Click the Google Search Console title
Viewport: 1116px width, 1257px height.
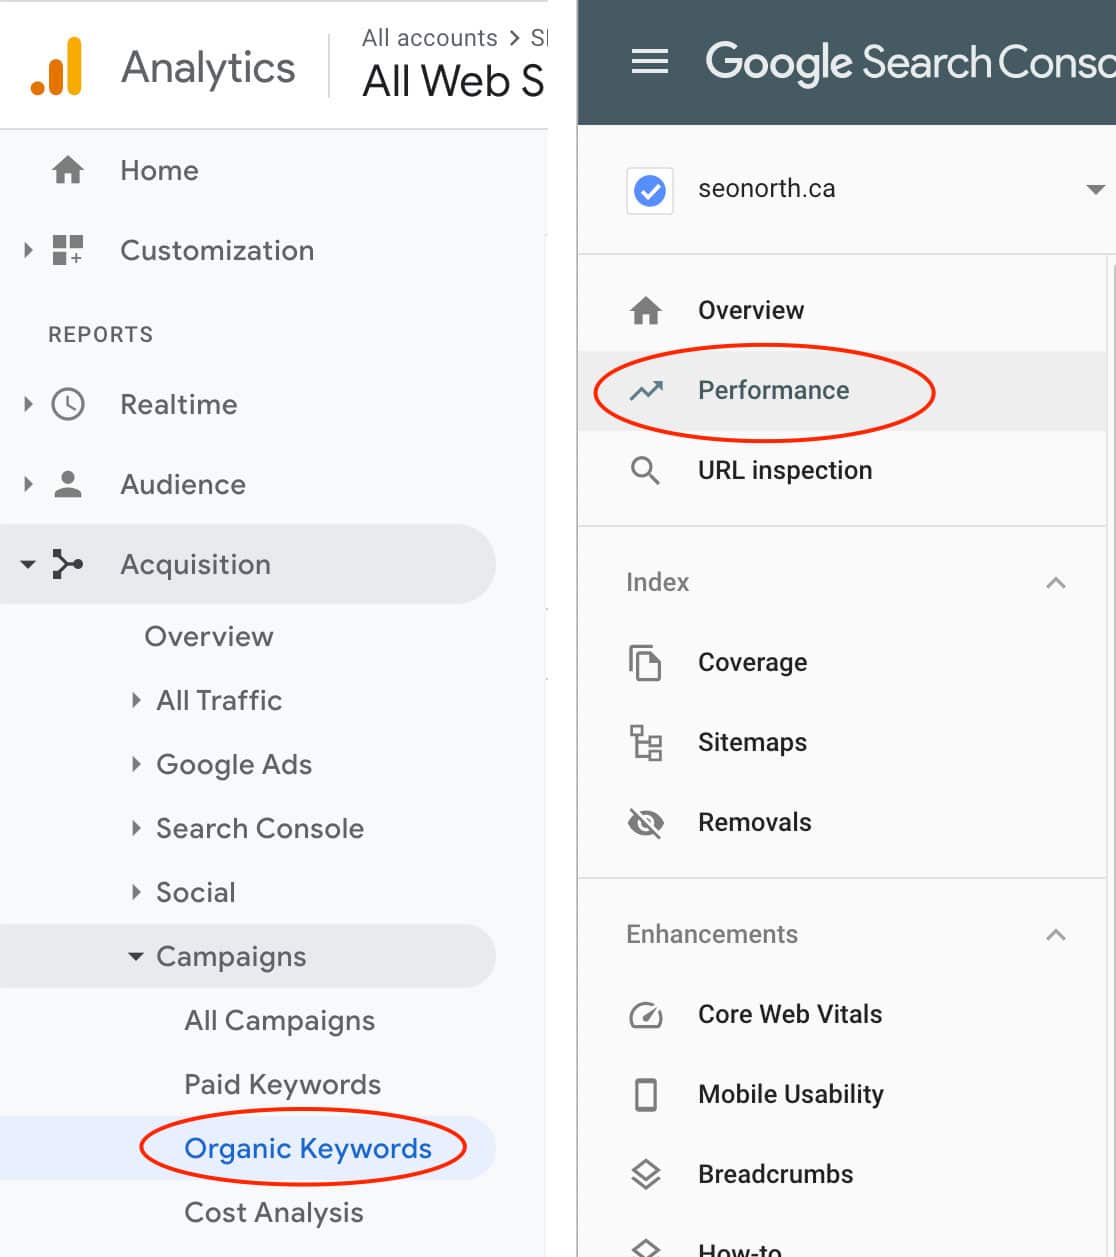[x=910, y=62]
